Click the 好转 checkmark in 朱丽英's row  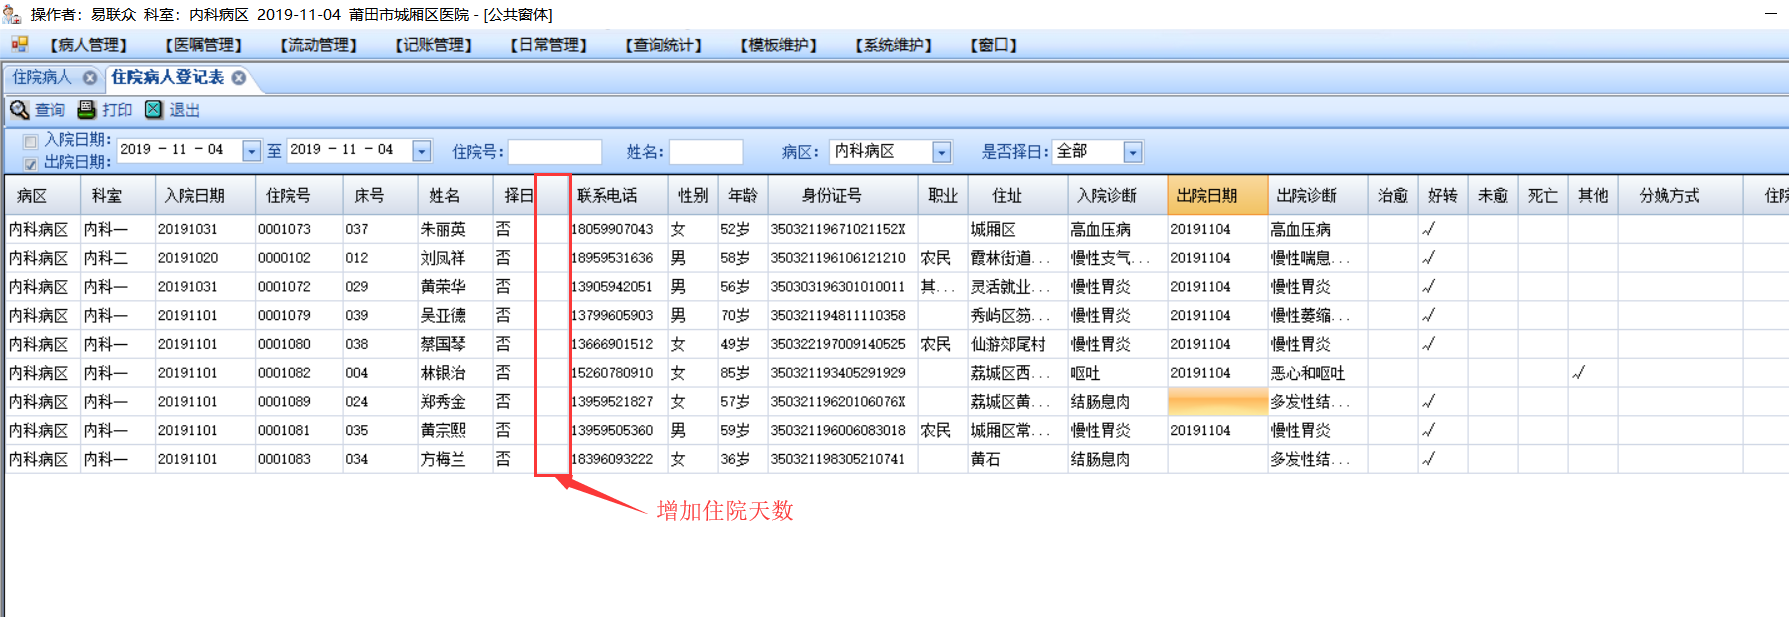1428,229
